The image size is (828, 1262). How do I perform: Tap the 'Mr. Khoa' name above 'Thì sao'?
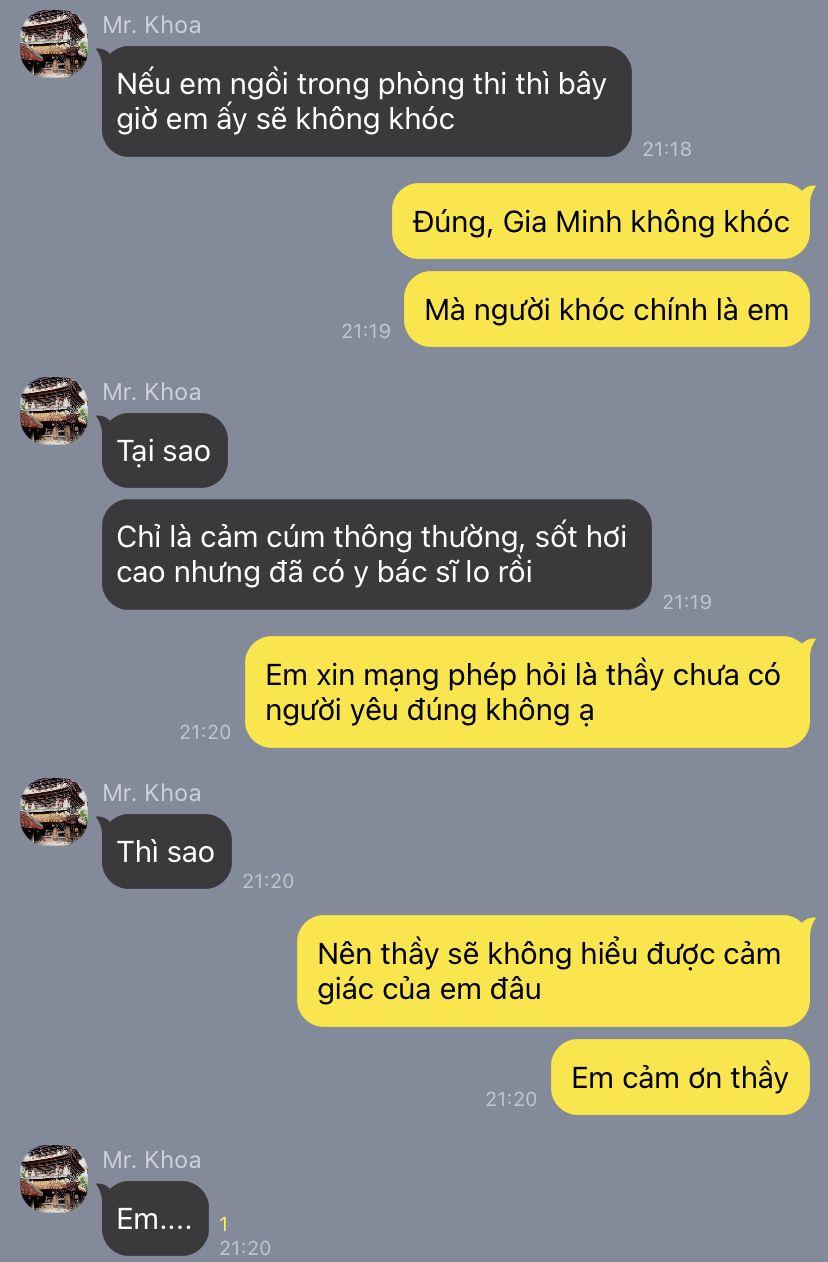pos(152,792)
